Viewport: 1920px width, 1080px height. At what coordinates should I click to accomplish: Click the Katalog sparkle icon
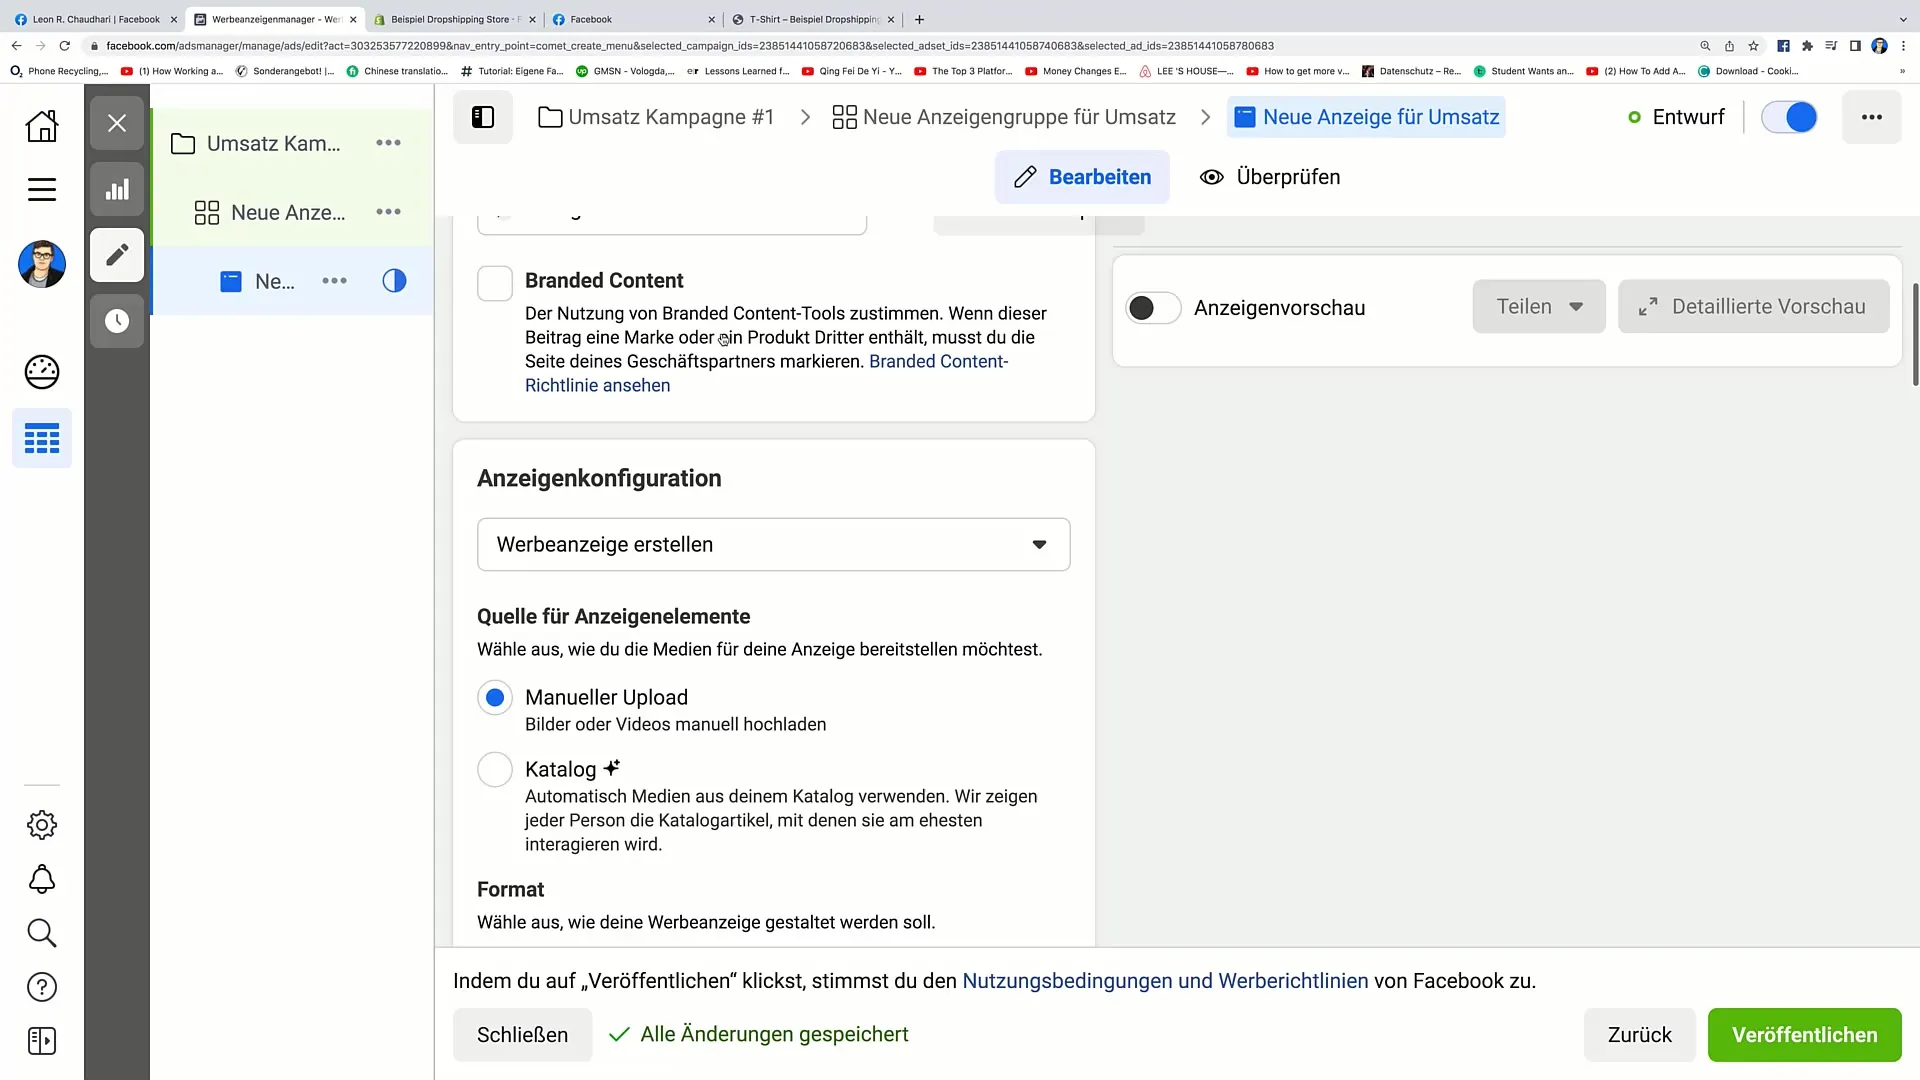pos(612,768)
